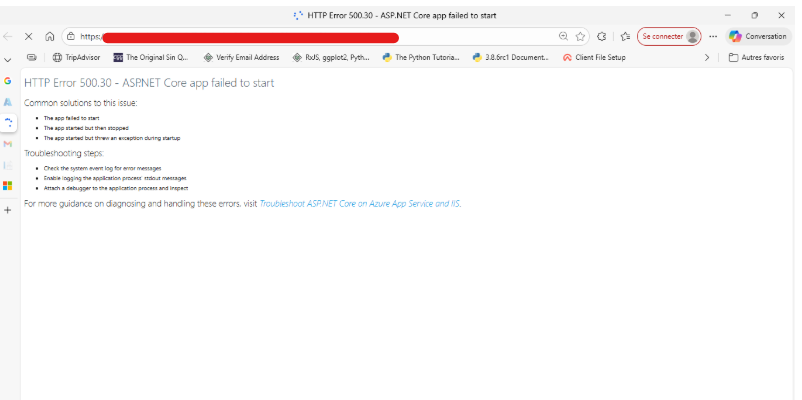
Task: Open the Google sidebar icon
Action: (x=8, y=81)
